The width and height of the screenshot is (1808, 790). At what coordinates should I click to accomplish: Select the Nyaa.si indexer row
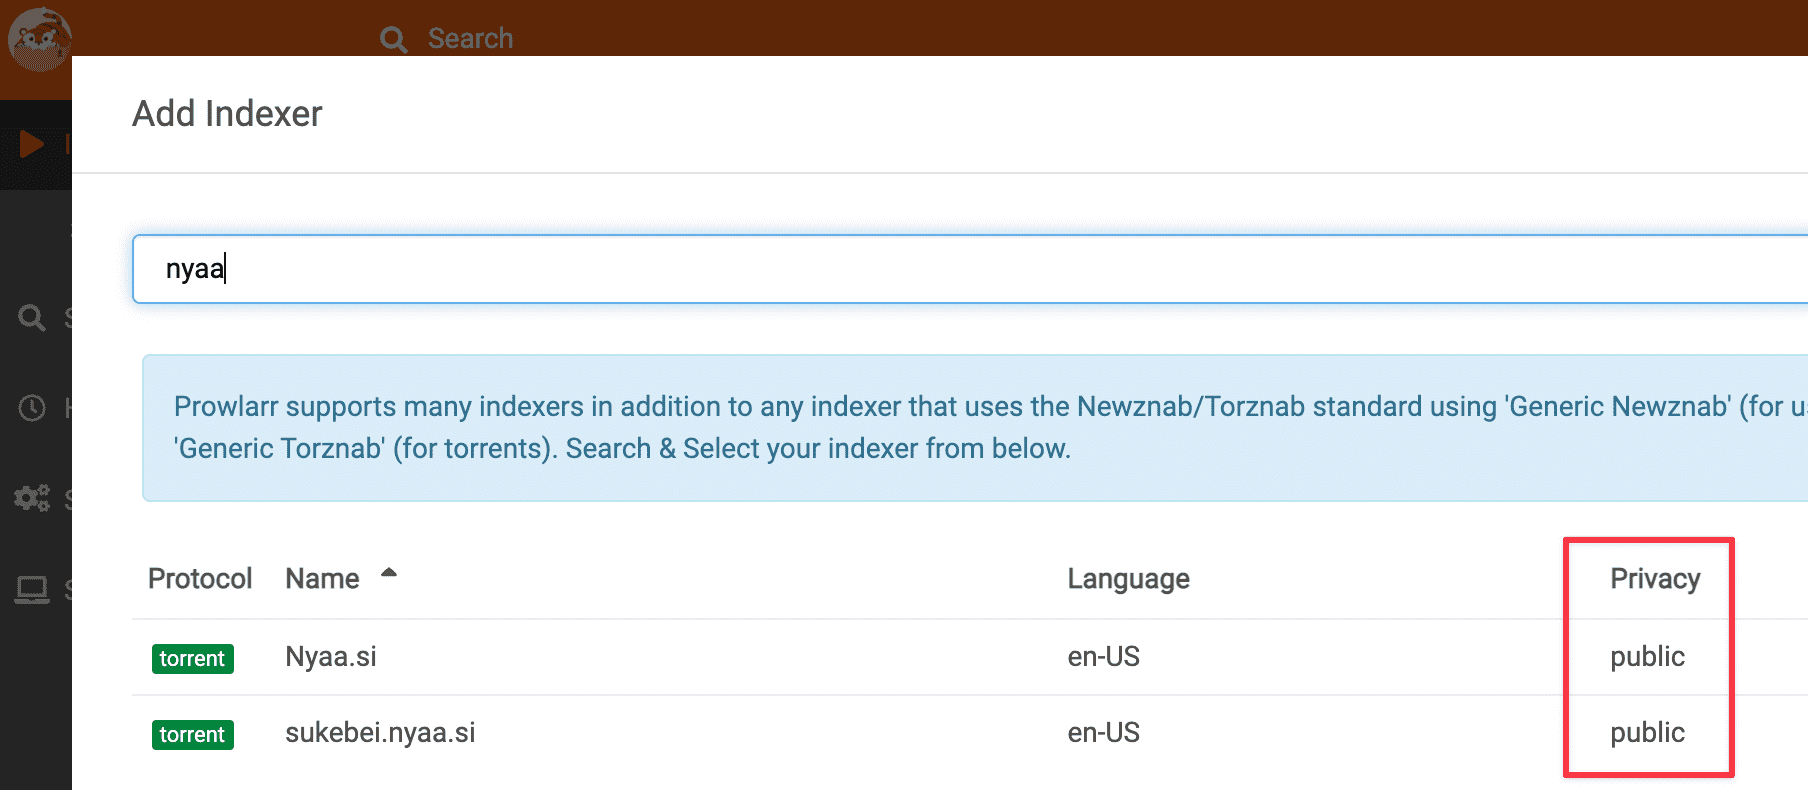point(970,657)
